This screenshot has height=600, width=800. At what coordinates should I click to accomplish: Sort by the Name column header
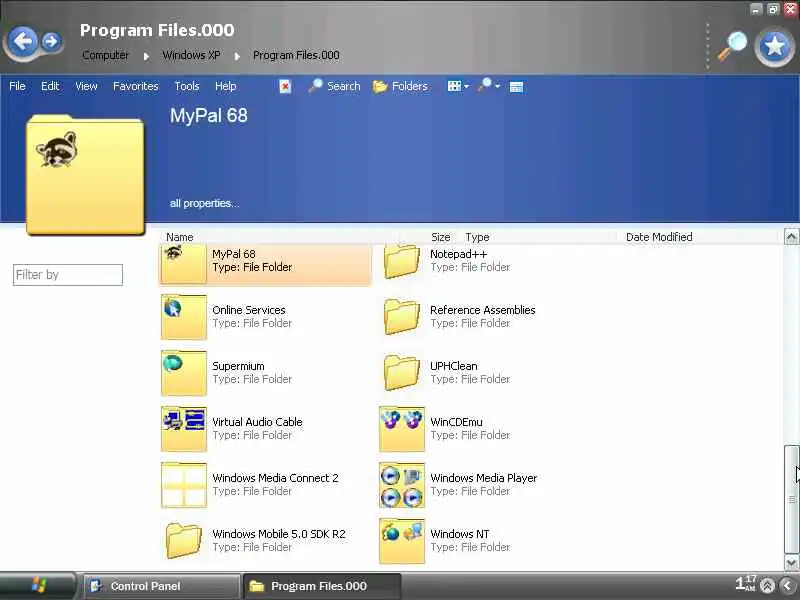tap(180, 237)
